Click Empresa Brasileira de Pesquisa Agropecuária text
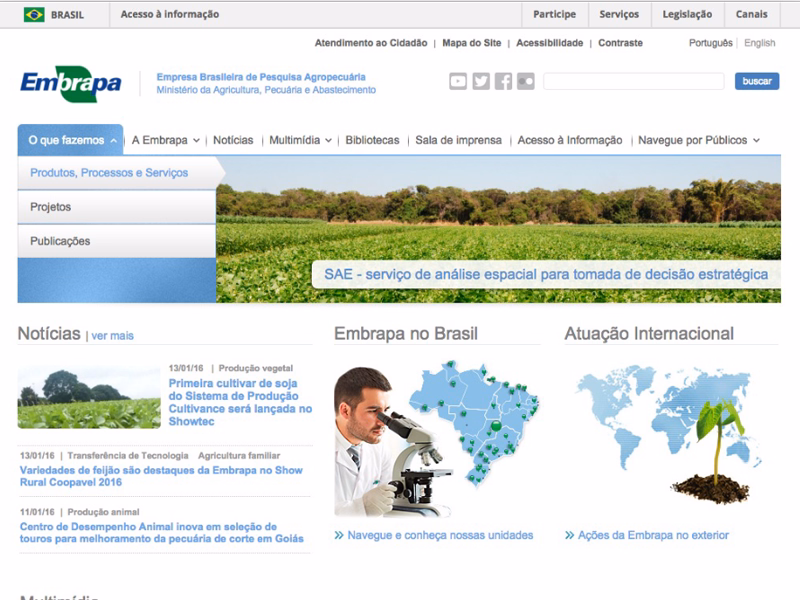800x600 pixels. click(261, 77)
